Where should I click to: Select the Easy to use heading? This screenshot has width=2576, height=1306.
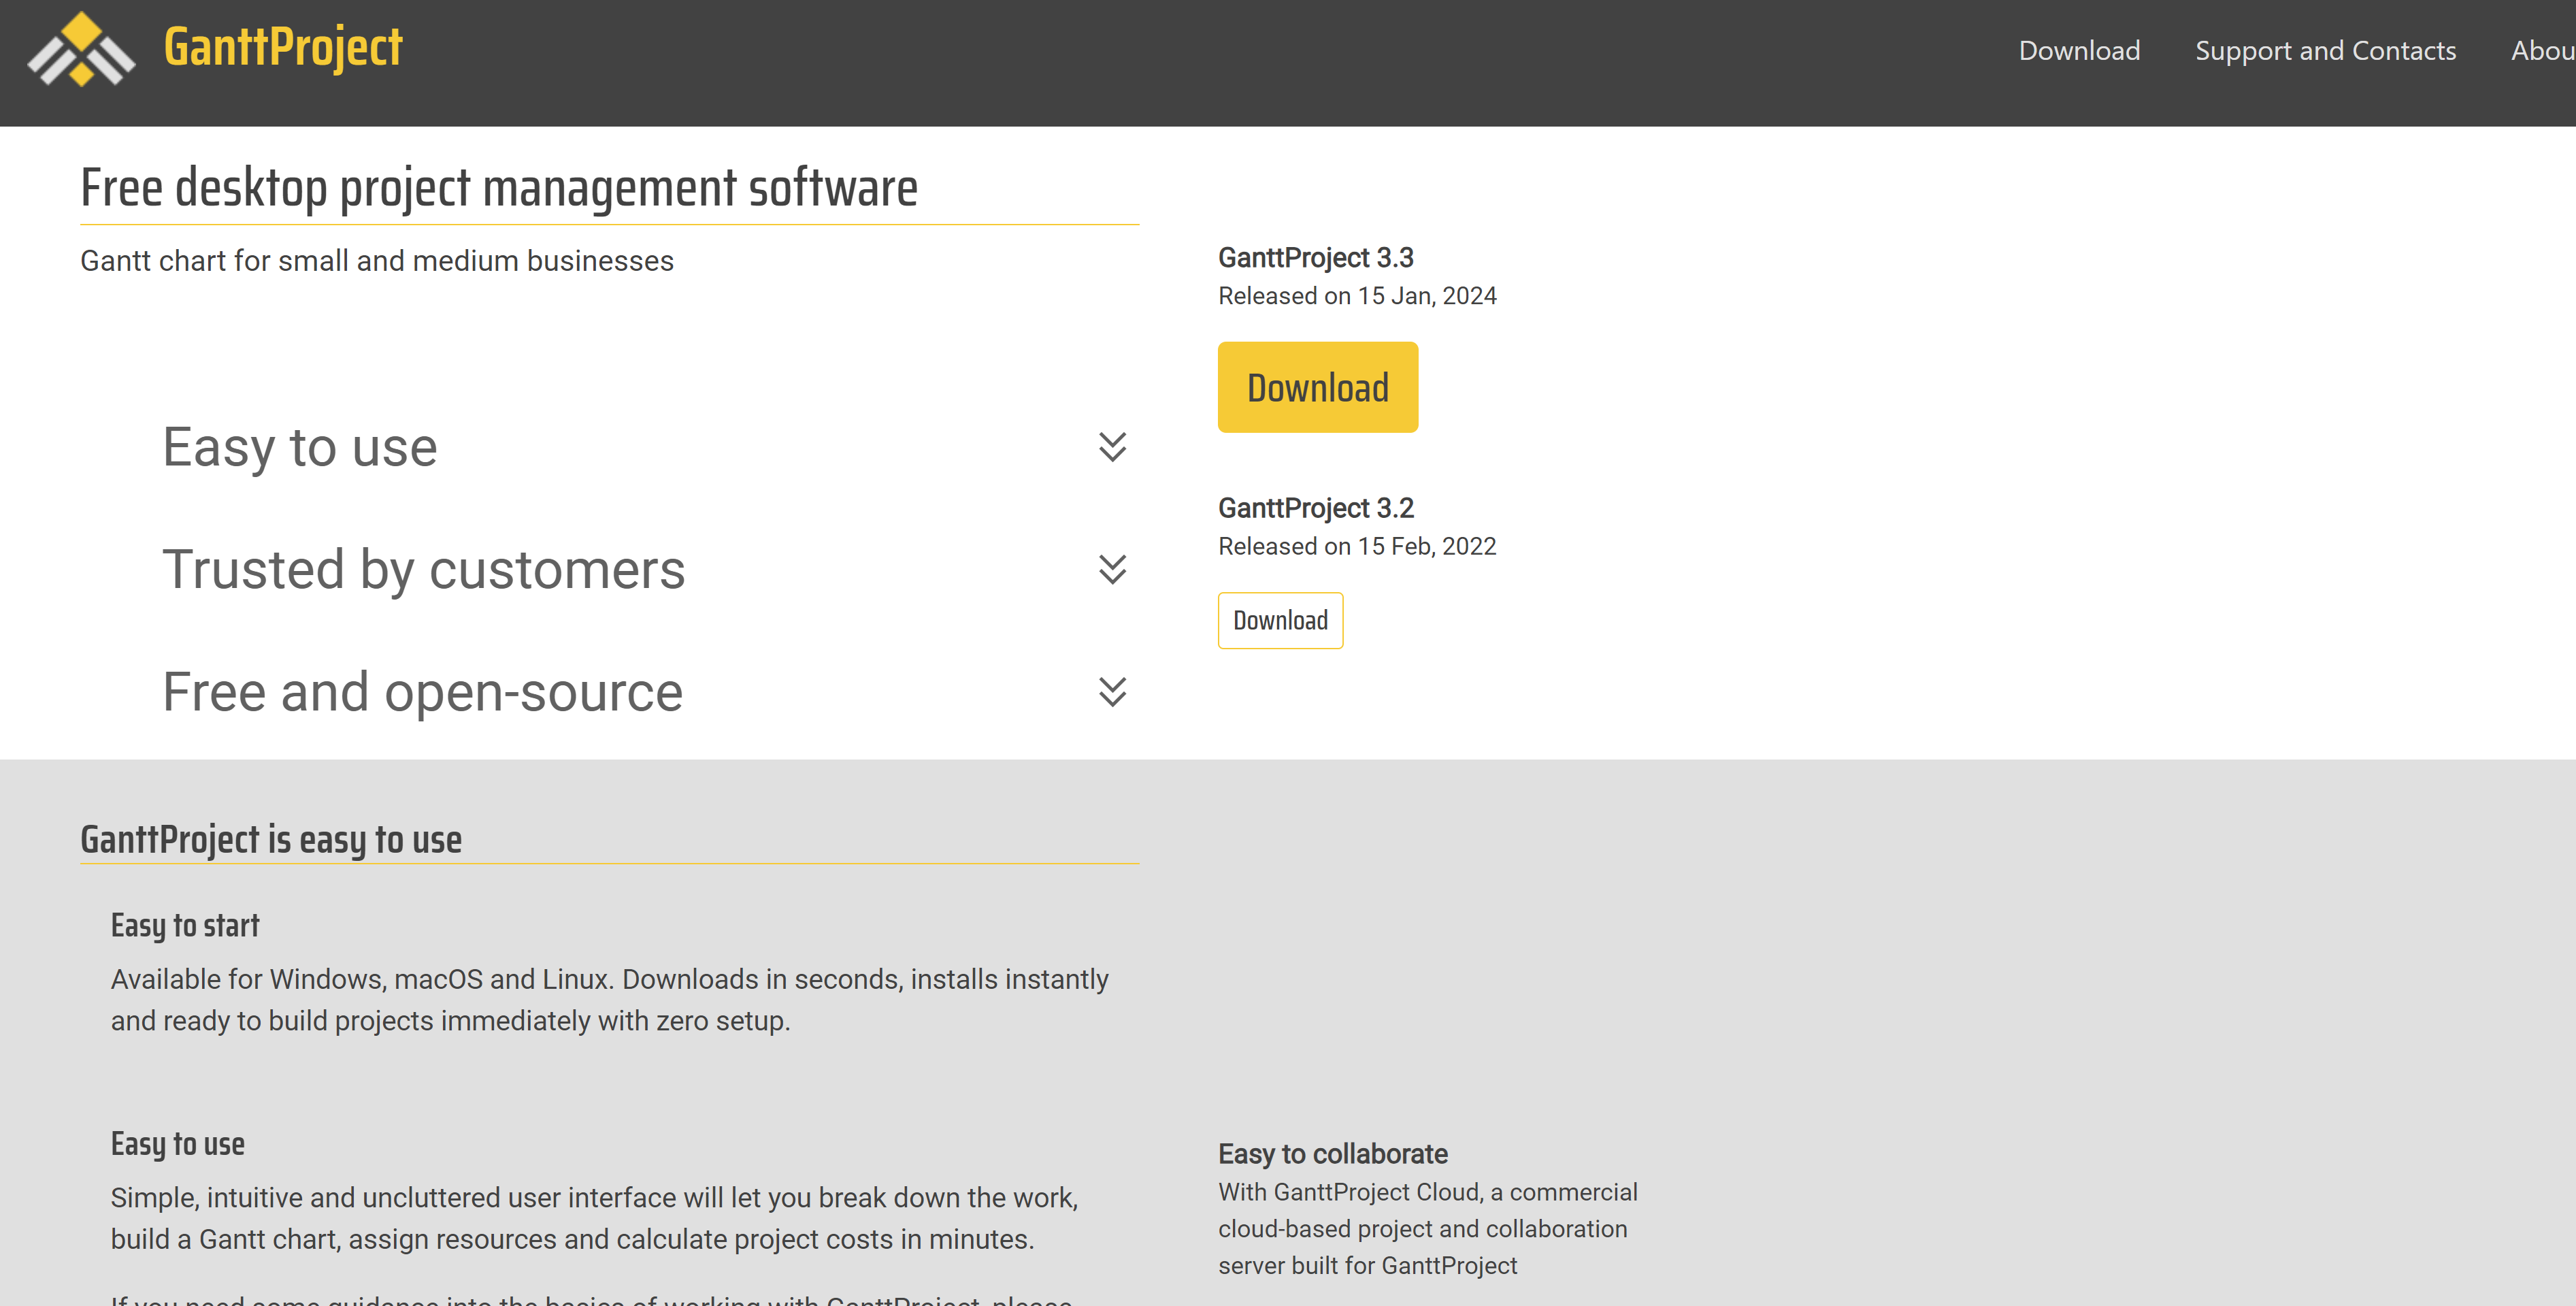(x=300, y=447)
